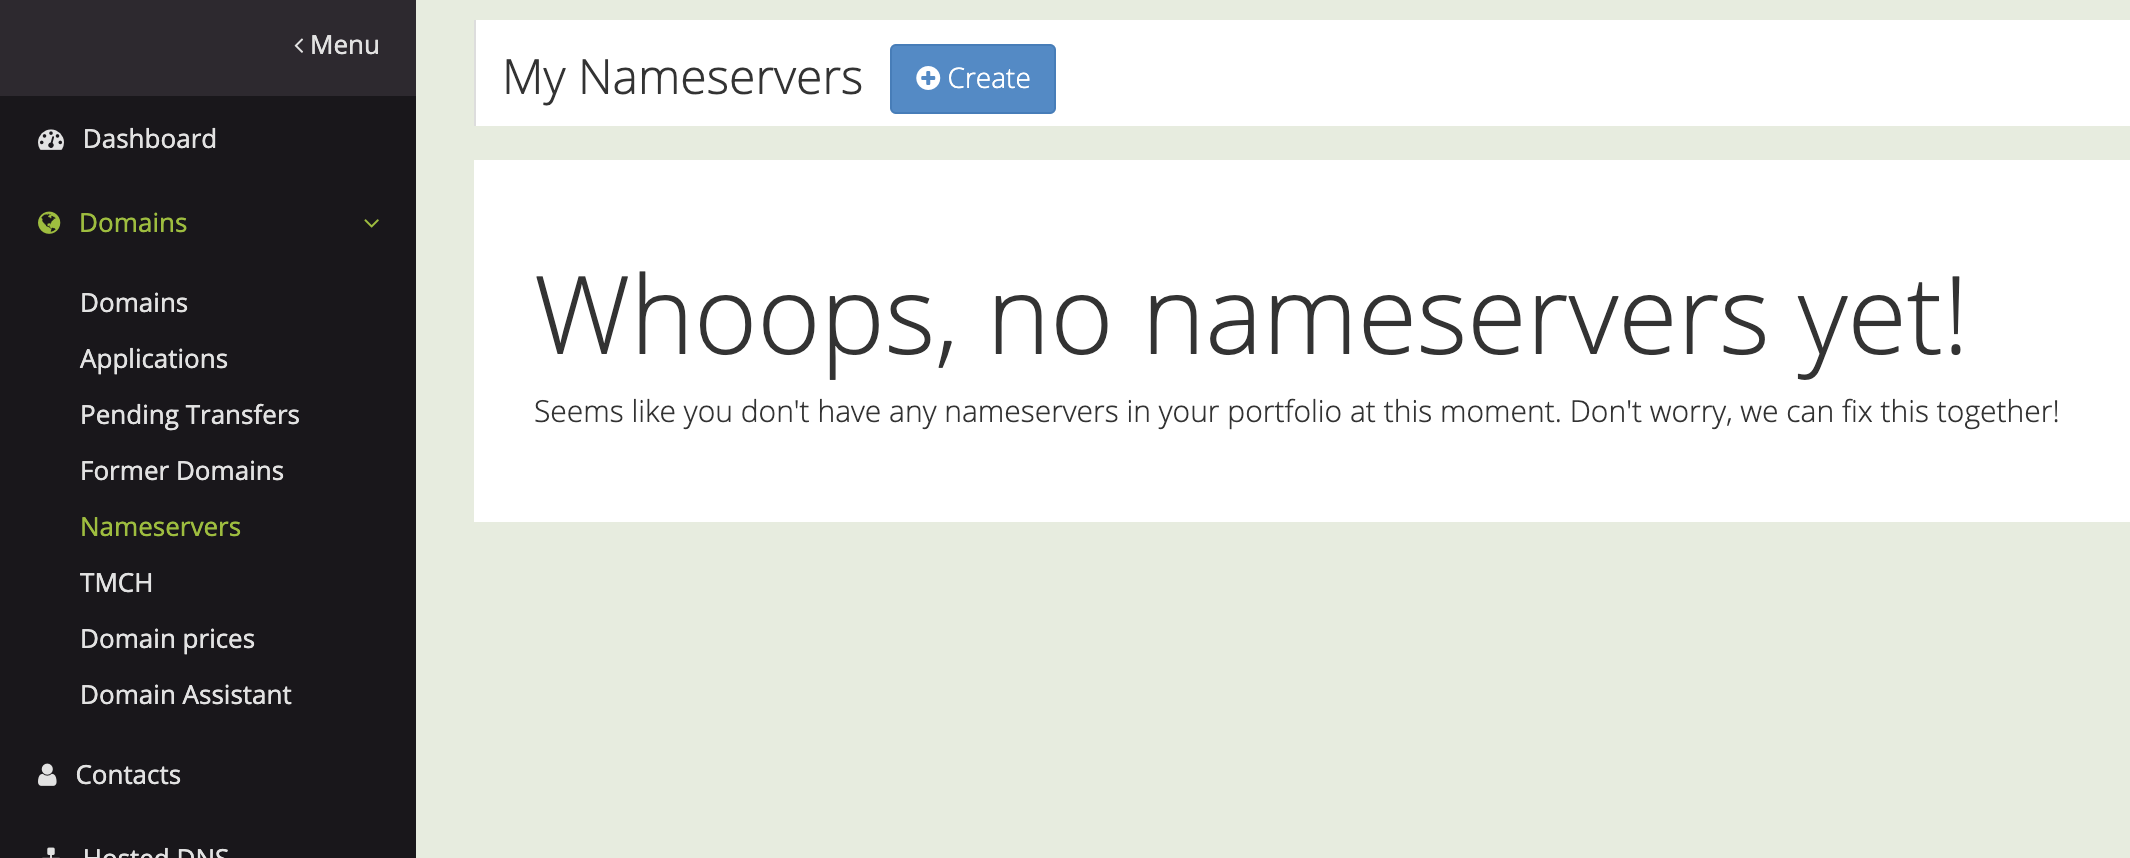
Task: Click the Dashboard gauge icon
Action: [x=50, y=140]
